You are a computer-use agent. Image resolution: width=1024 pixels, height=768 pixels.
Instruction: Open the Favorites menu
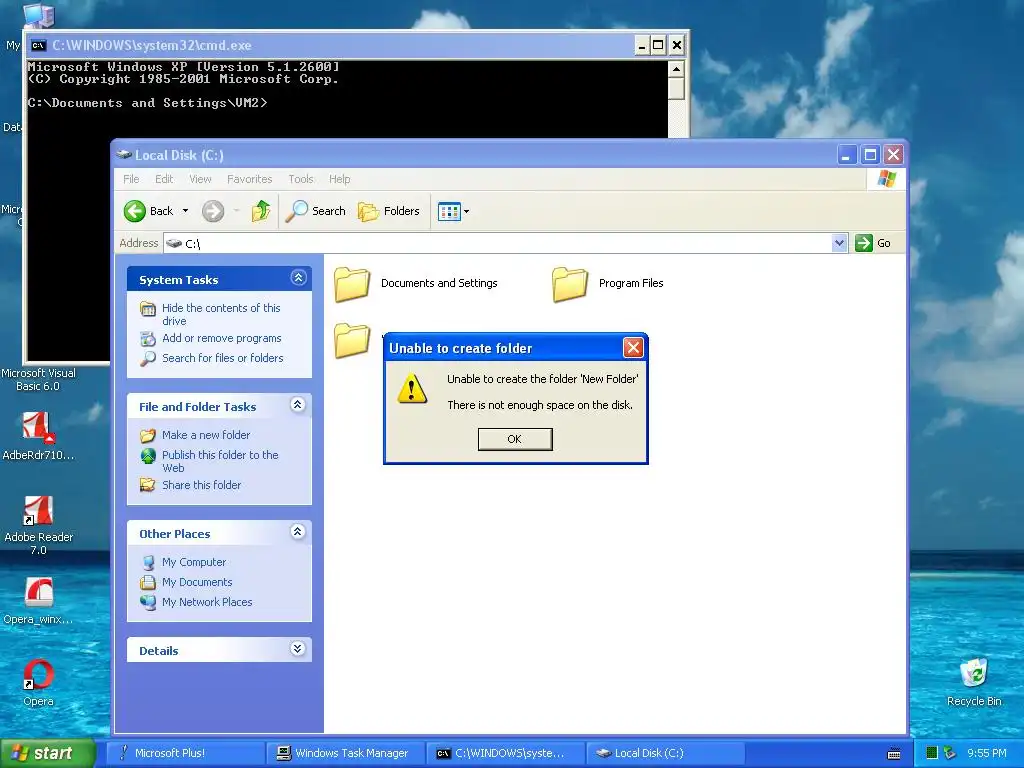click(249, 179)
